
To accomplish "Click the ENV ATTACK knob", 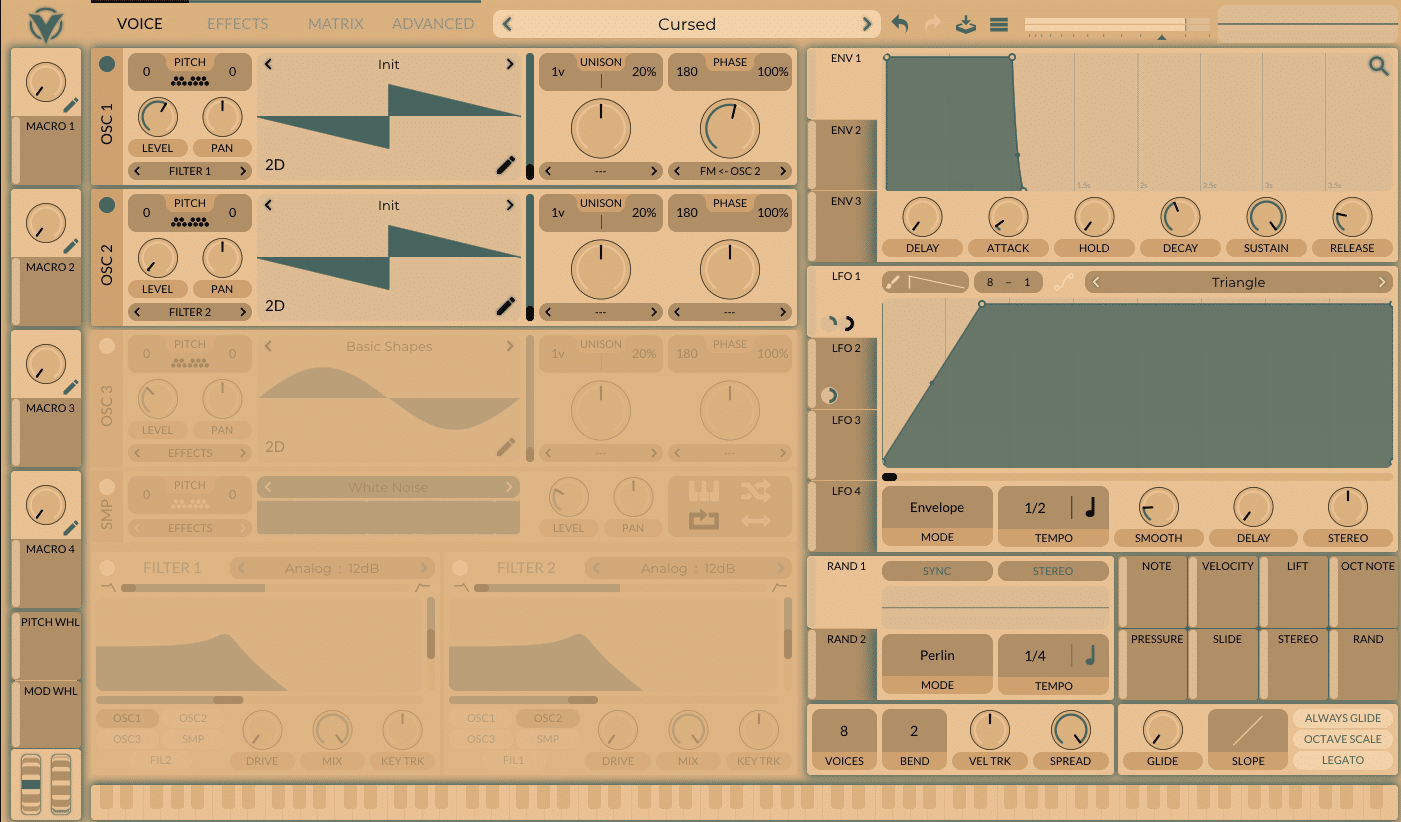I will 1008,217.
